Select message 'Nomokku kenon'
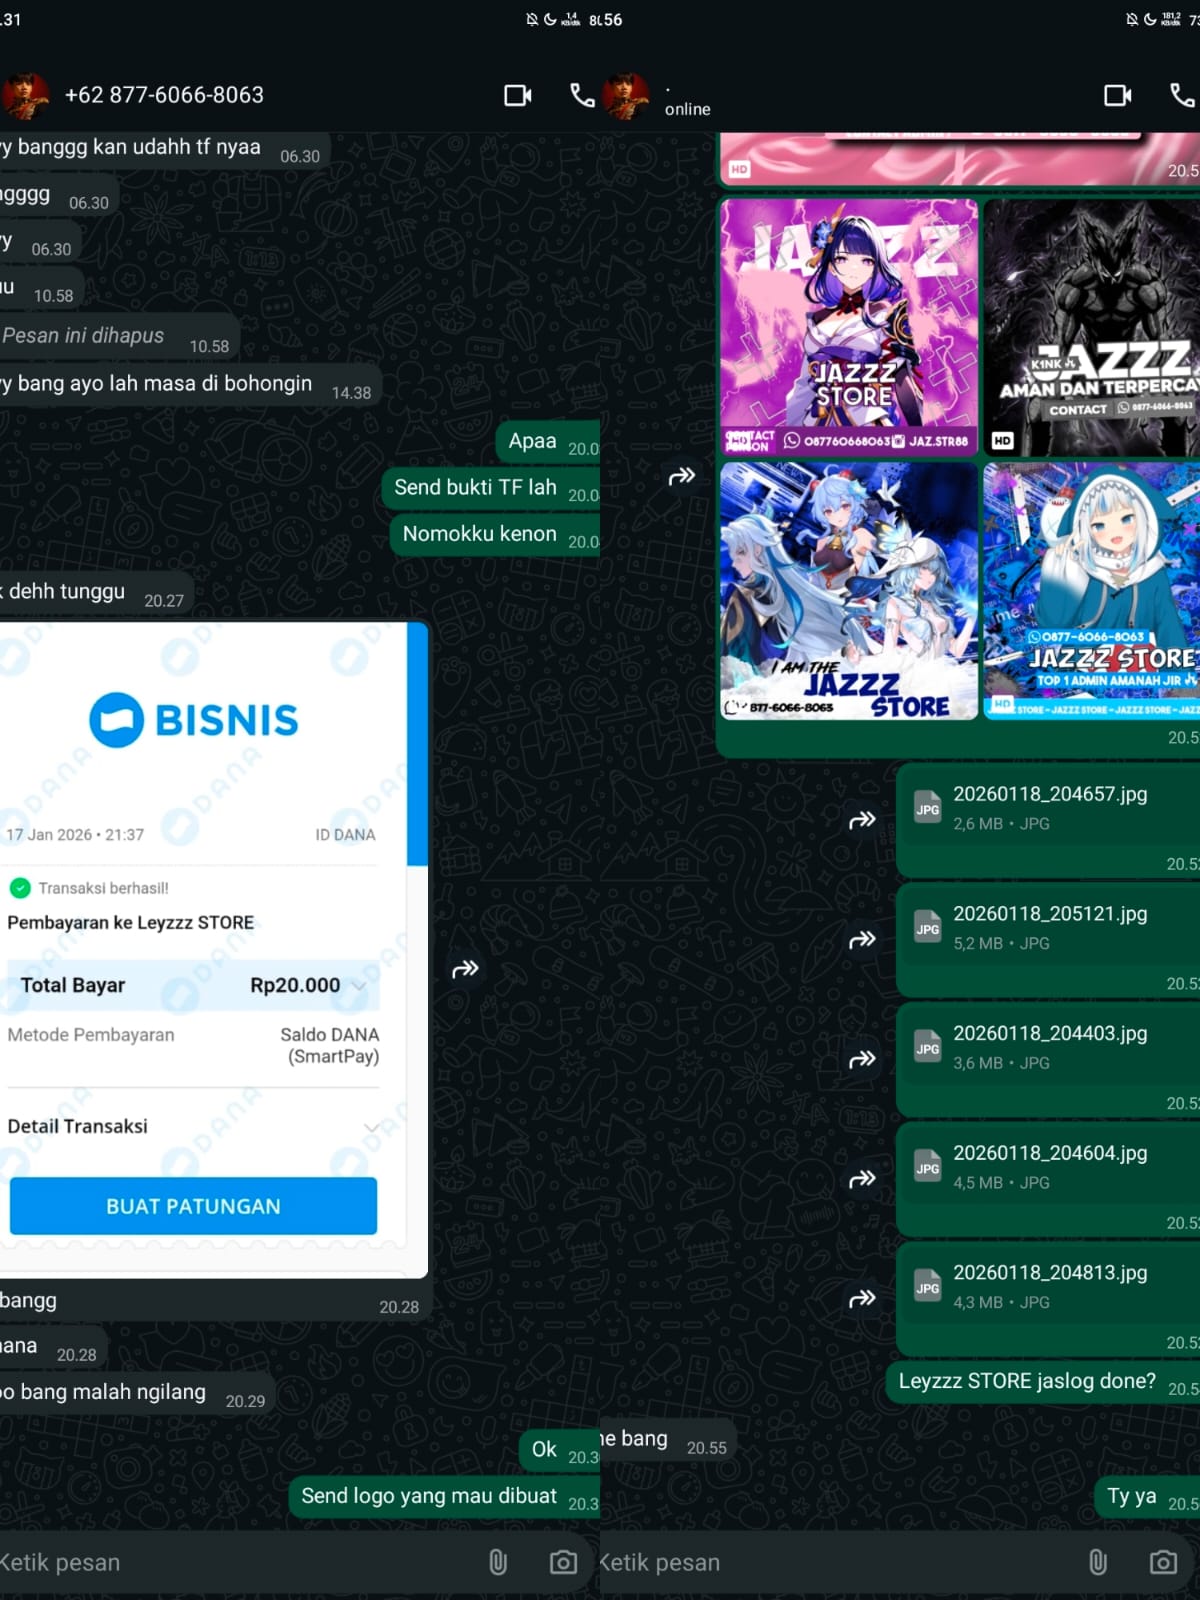Screen dimensions: 1200x1600 [495, 534]
